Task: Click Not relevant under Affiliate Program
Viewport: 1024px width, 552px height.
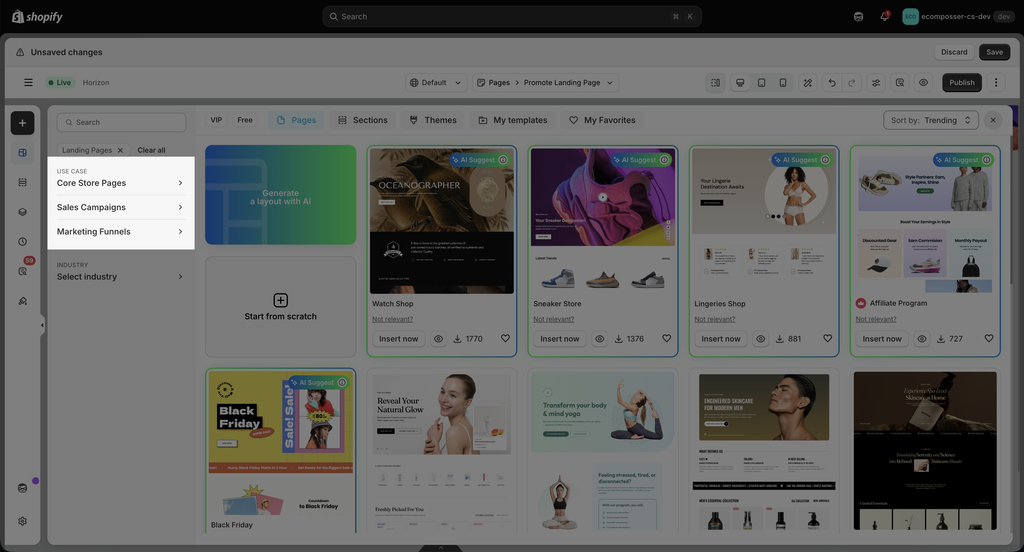Action: tap(876, 319)
